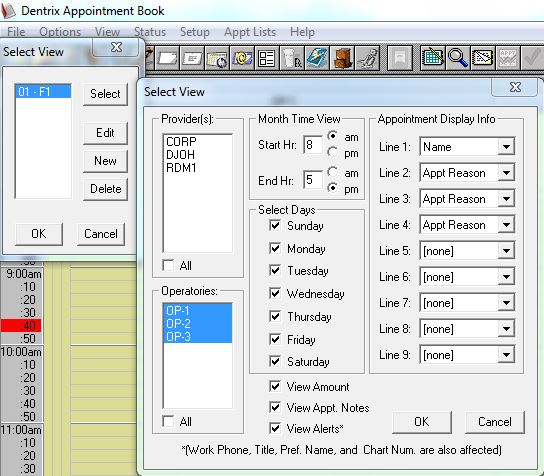Click the addressed letter toolbar icon
Screen dimensions: 544x476
[x=193, y=58]
